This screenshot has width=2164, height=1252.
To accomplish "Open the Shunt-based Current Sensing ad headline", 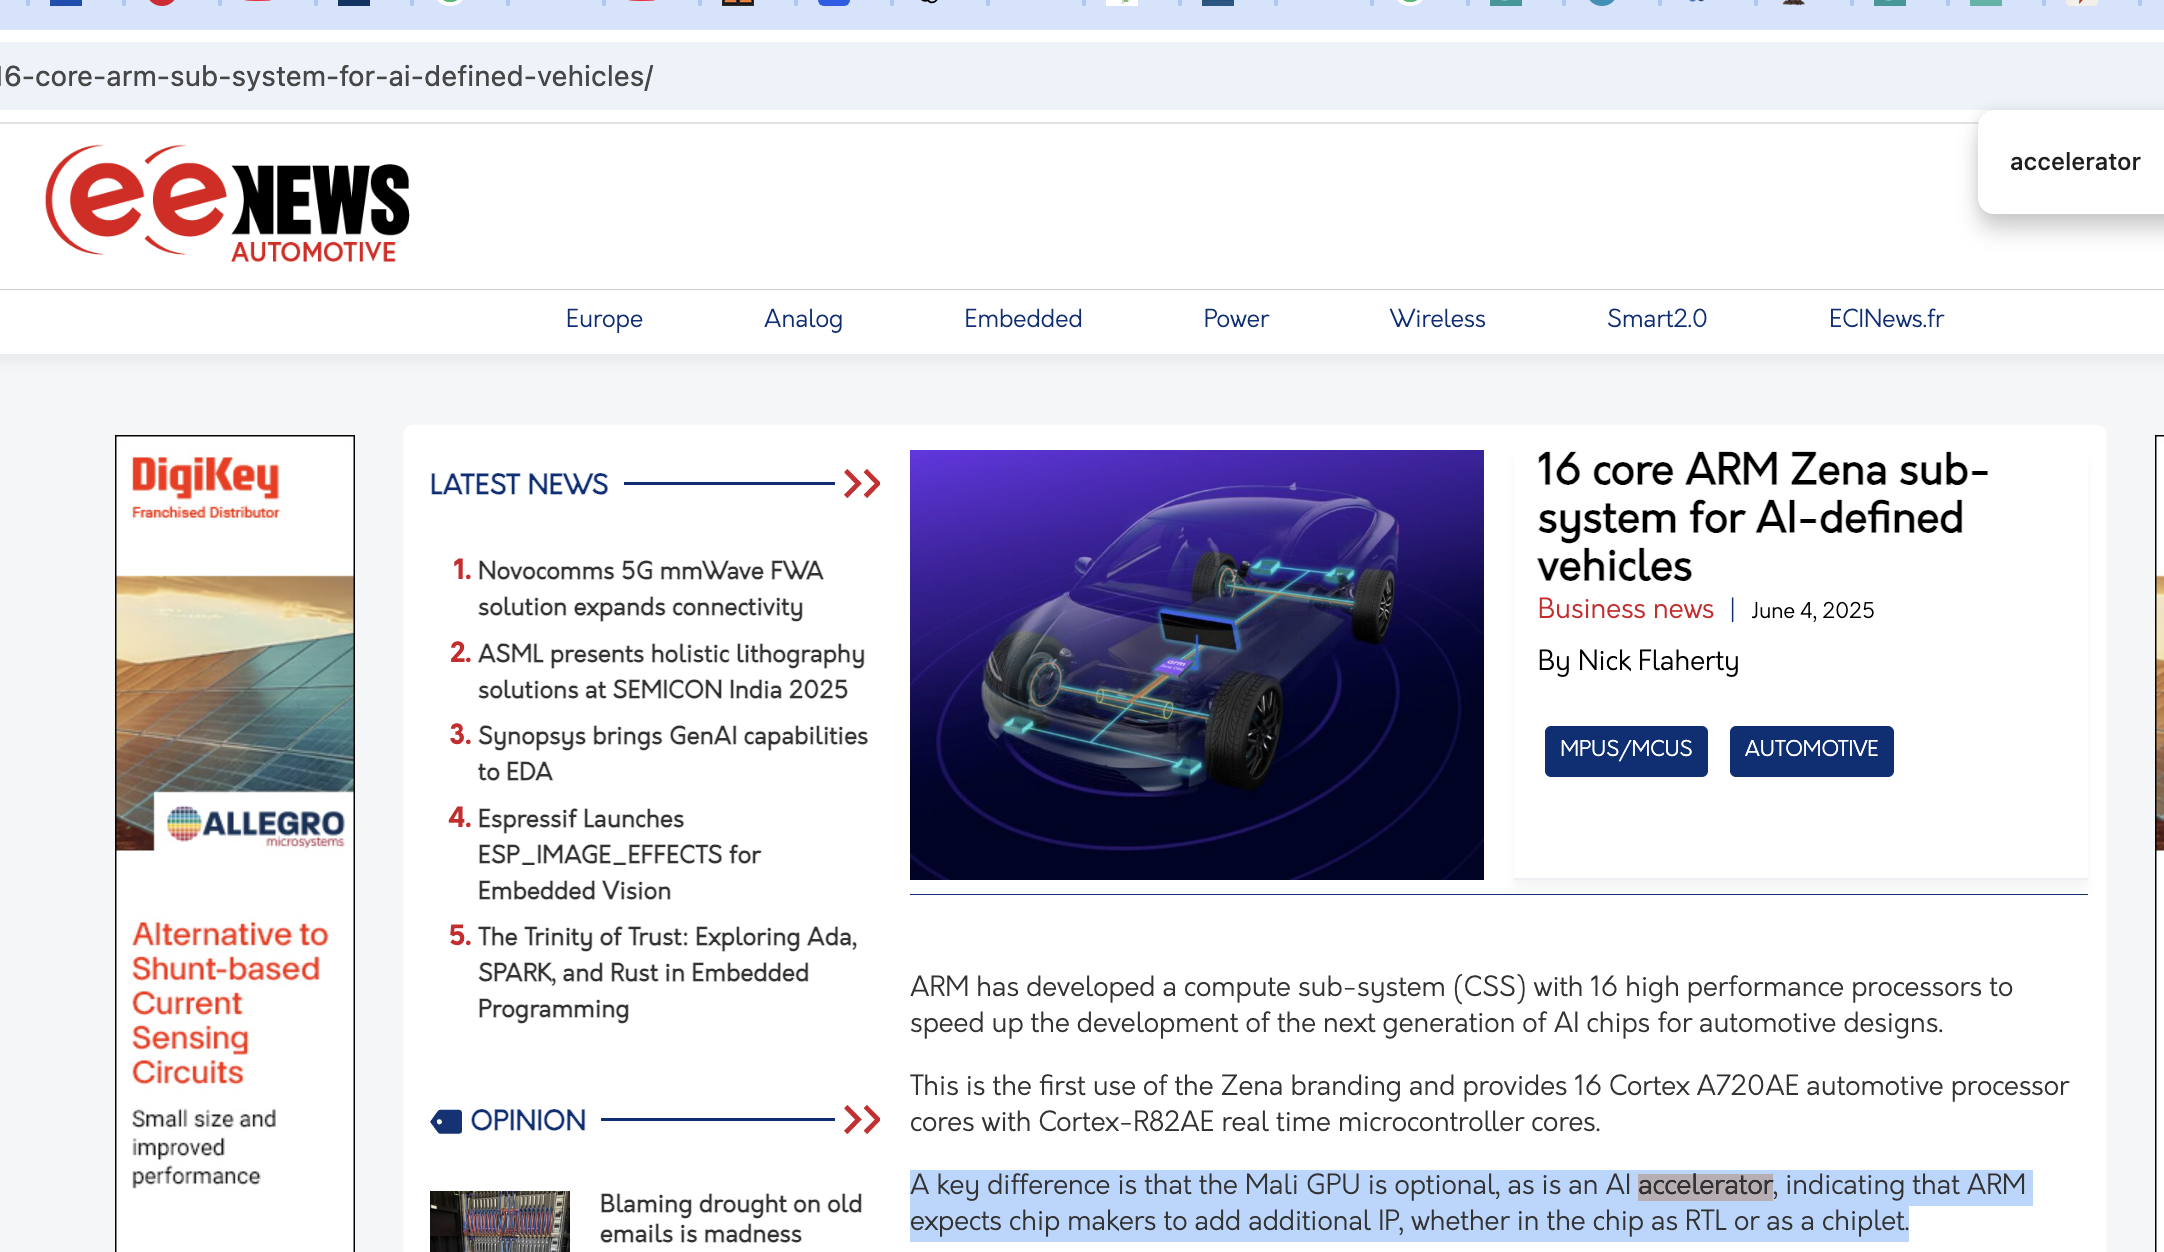I will (x=230, y=1003).
